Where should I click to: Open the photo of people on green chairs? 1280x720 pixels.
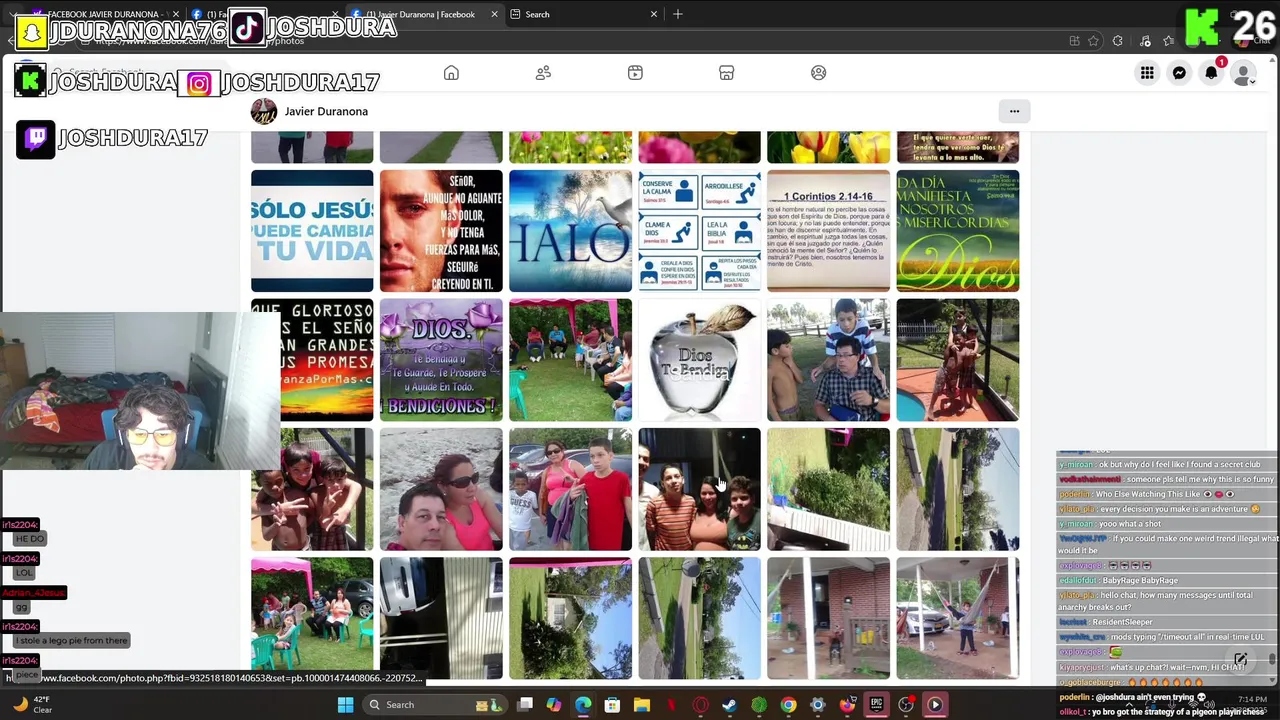coord(312,618)
